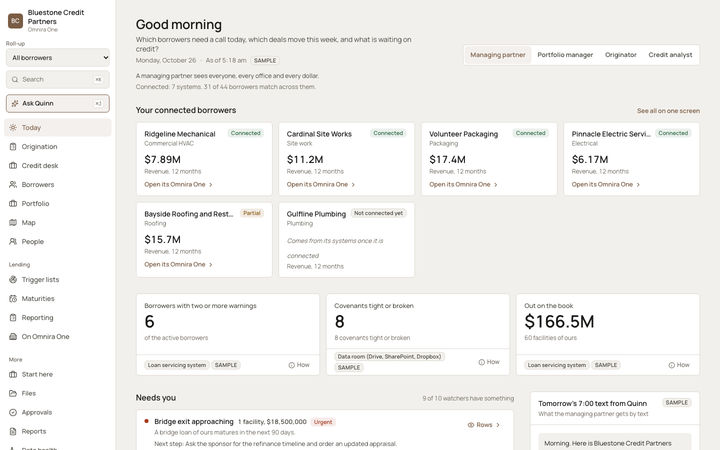The height and width of the screenshot is (450, 720).
Task: Select the Managing partner tab
Action: click(x=498, y=55)
